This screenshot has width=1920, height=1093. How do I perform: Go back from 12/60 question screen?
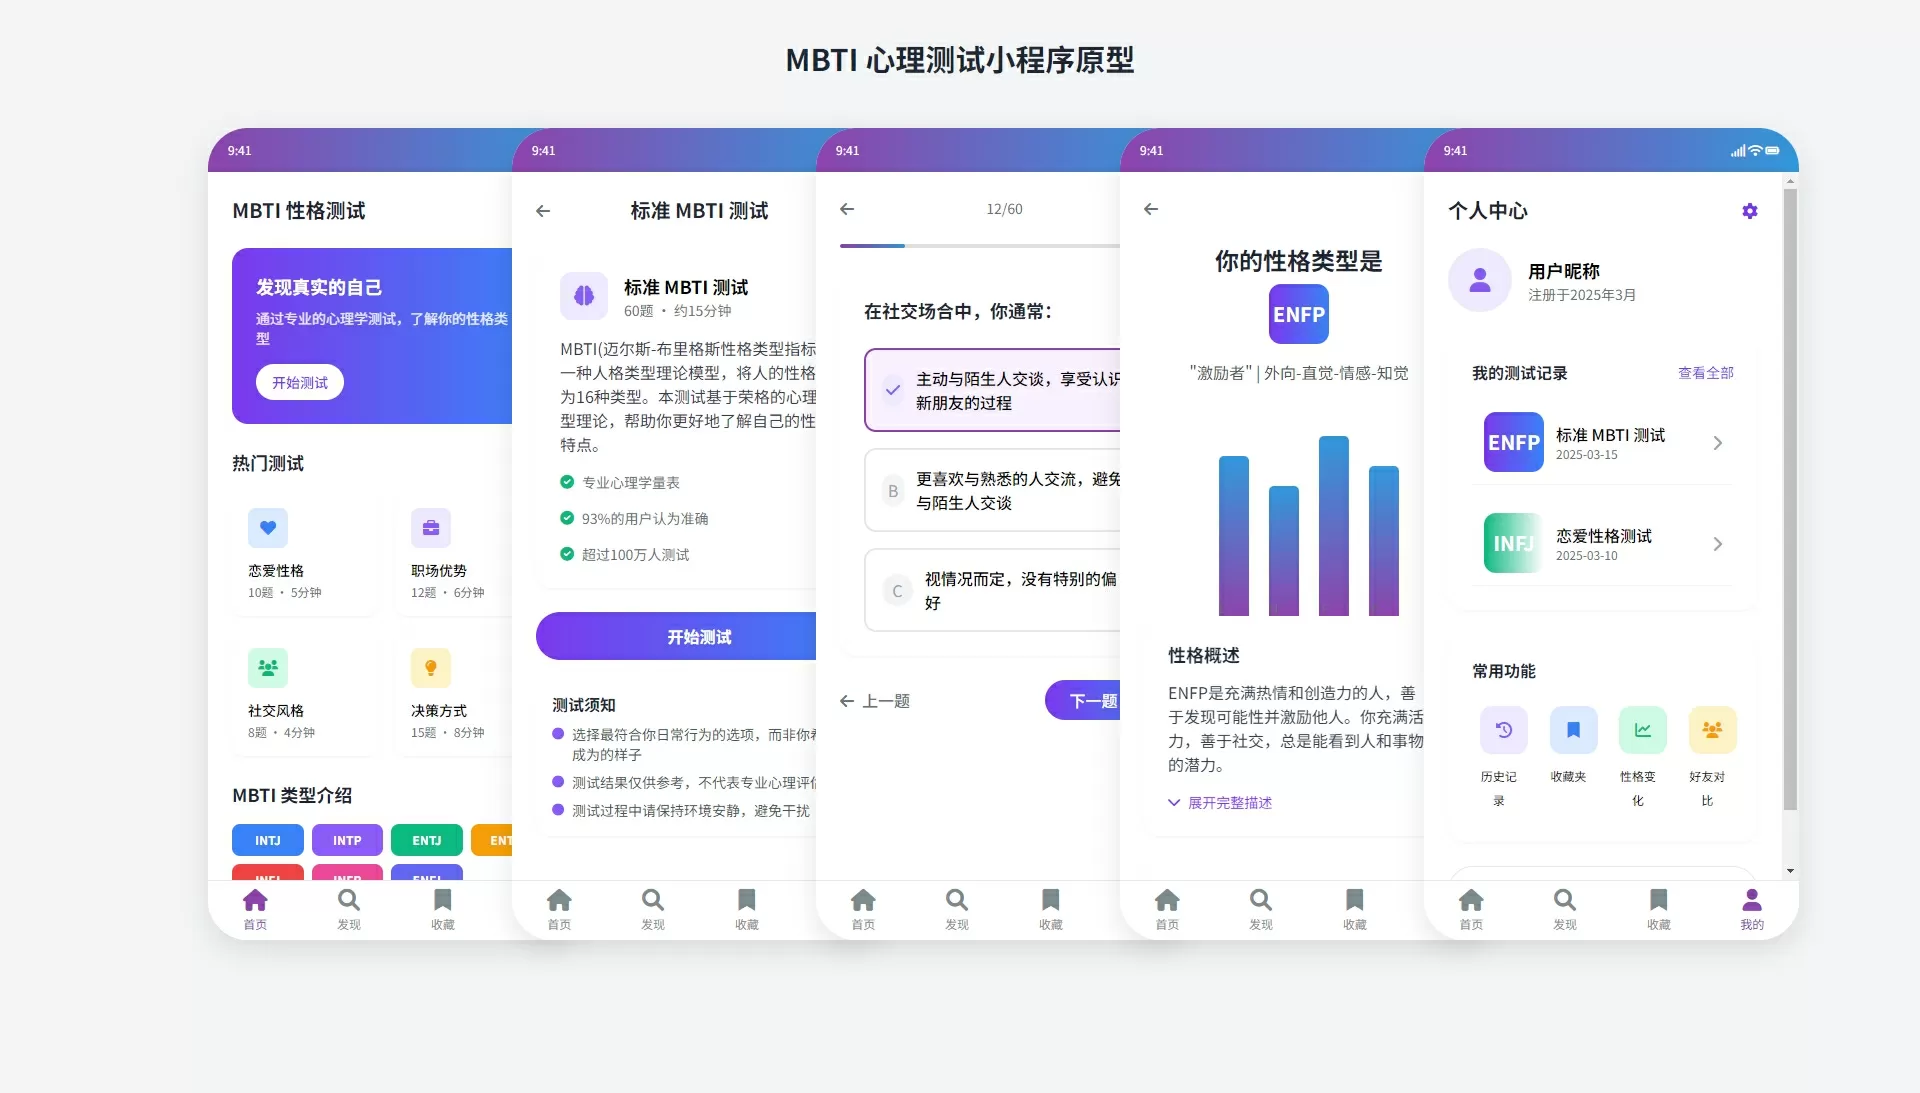[847, 209]
